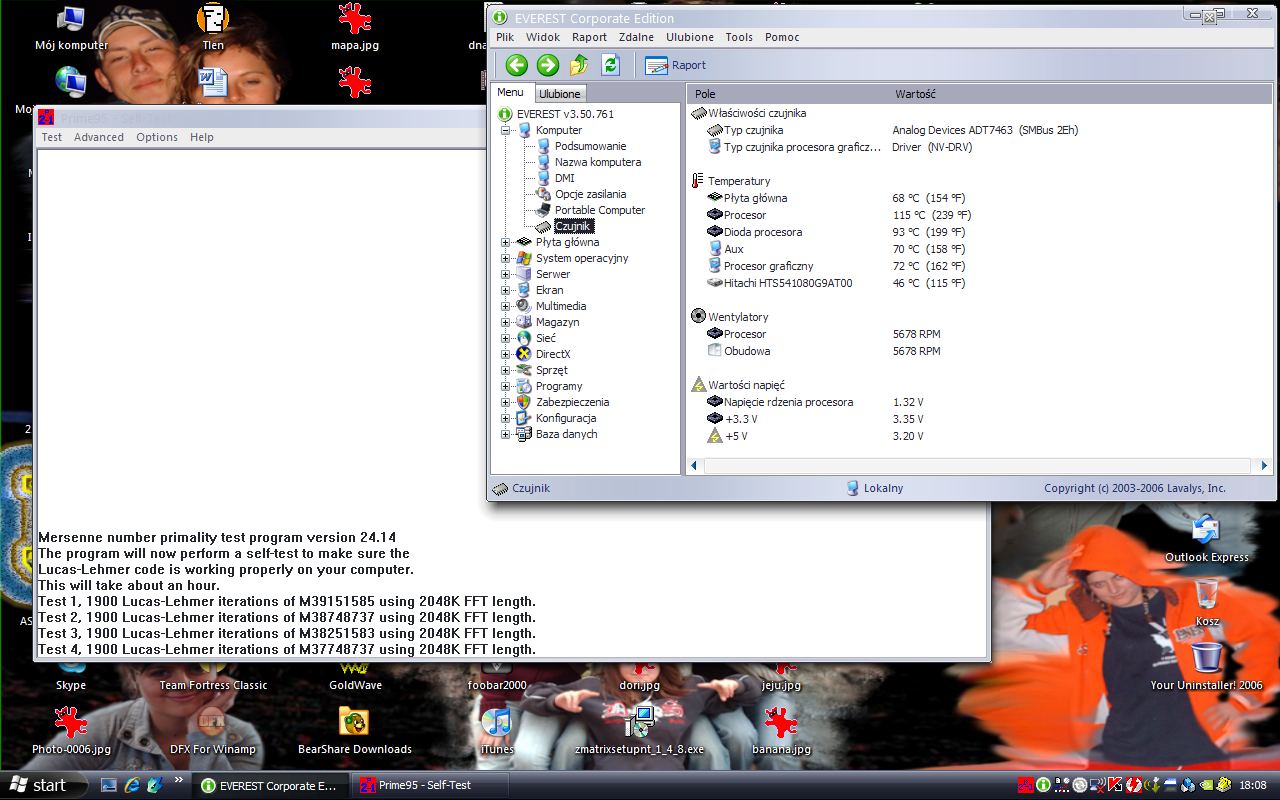Open the Outlook Express desktop icon
1280x800 pixels.
pyautogui.click(x=1207, y=539)
